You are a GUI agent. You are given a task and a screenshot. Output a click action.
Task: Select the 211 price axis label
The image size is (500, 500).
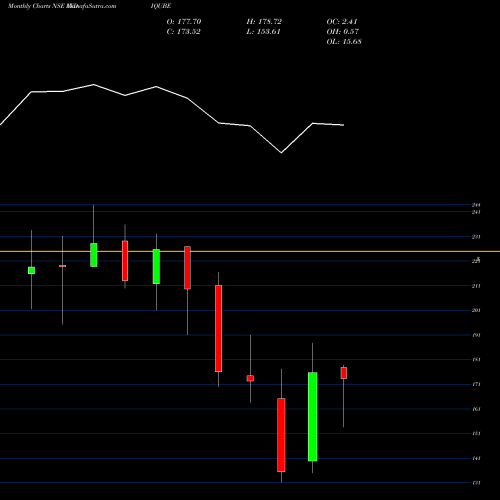(476, 286)
